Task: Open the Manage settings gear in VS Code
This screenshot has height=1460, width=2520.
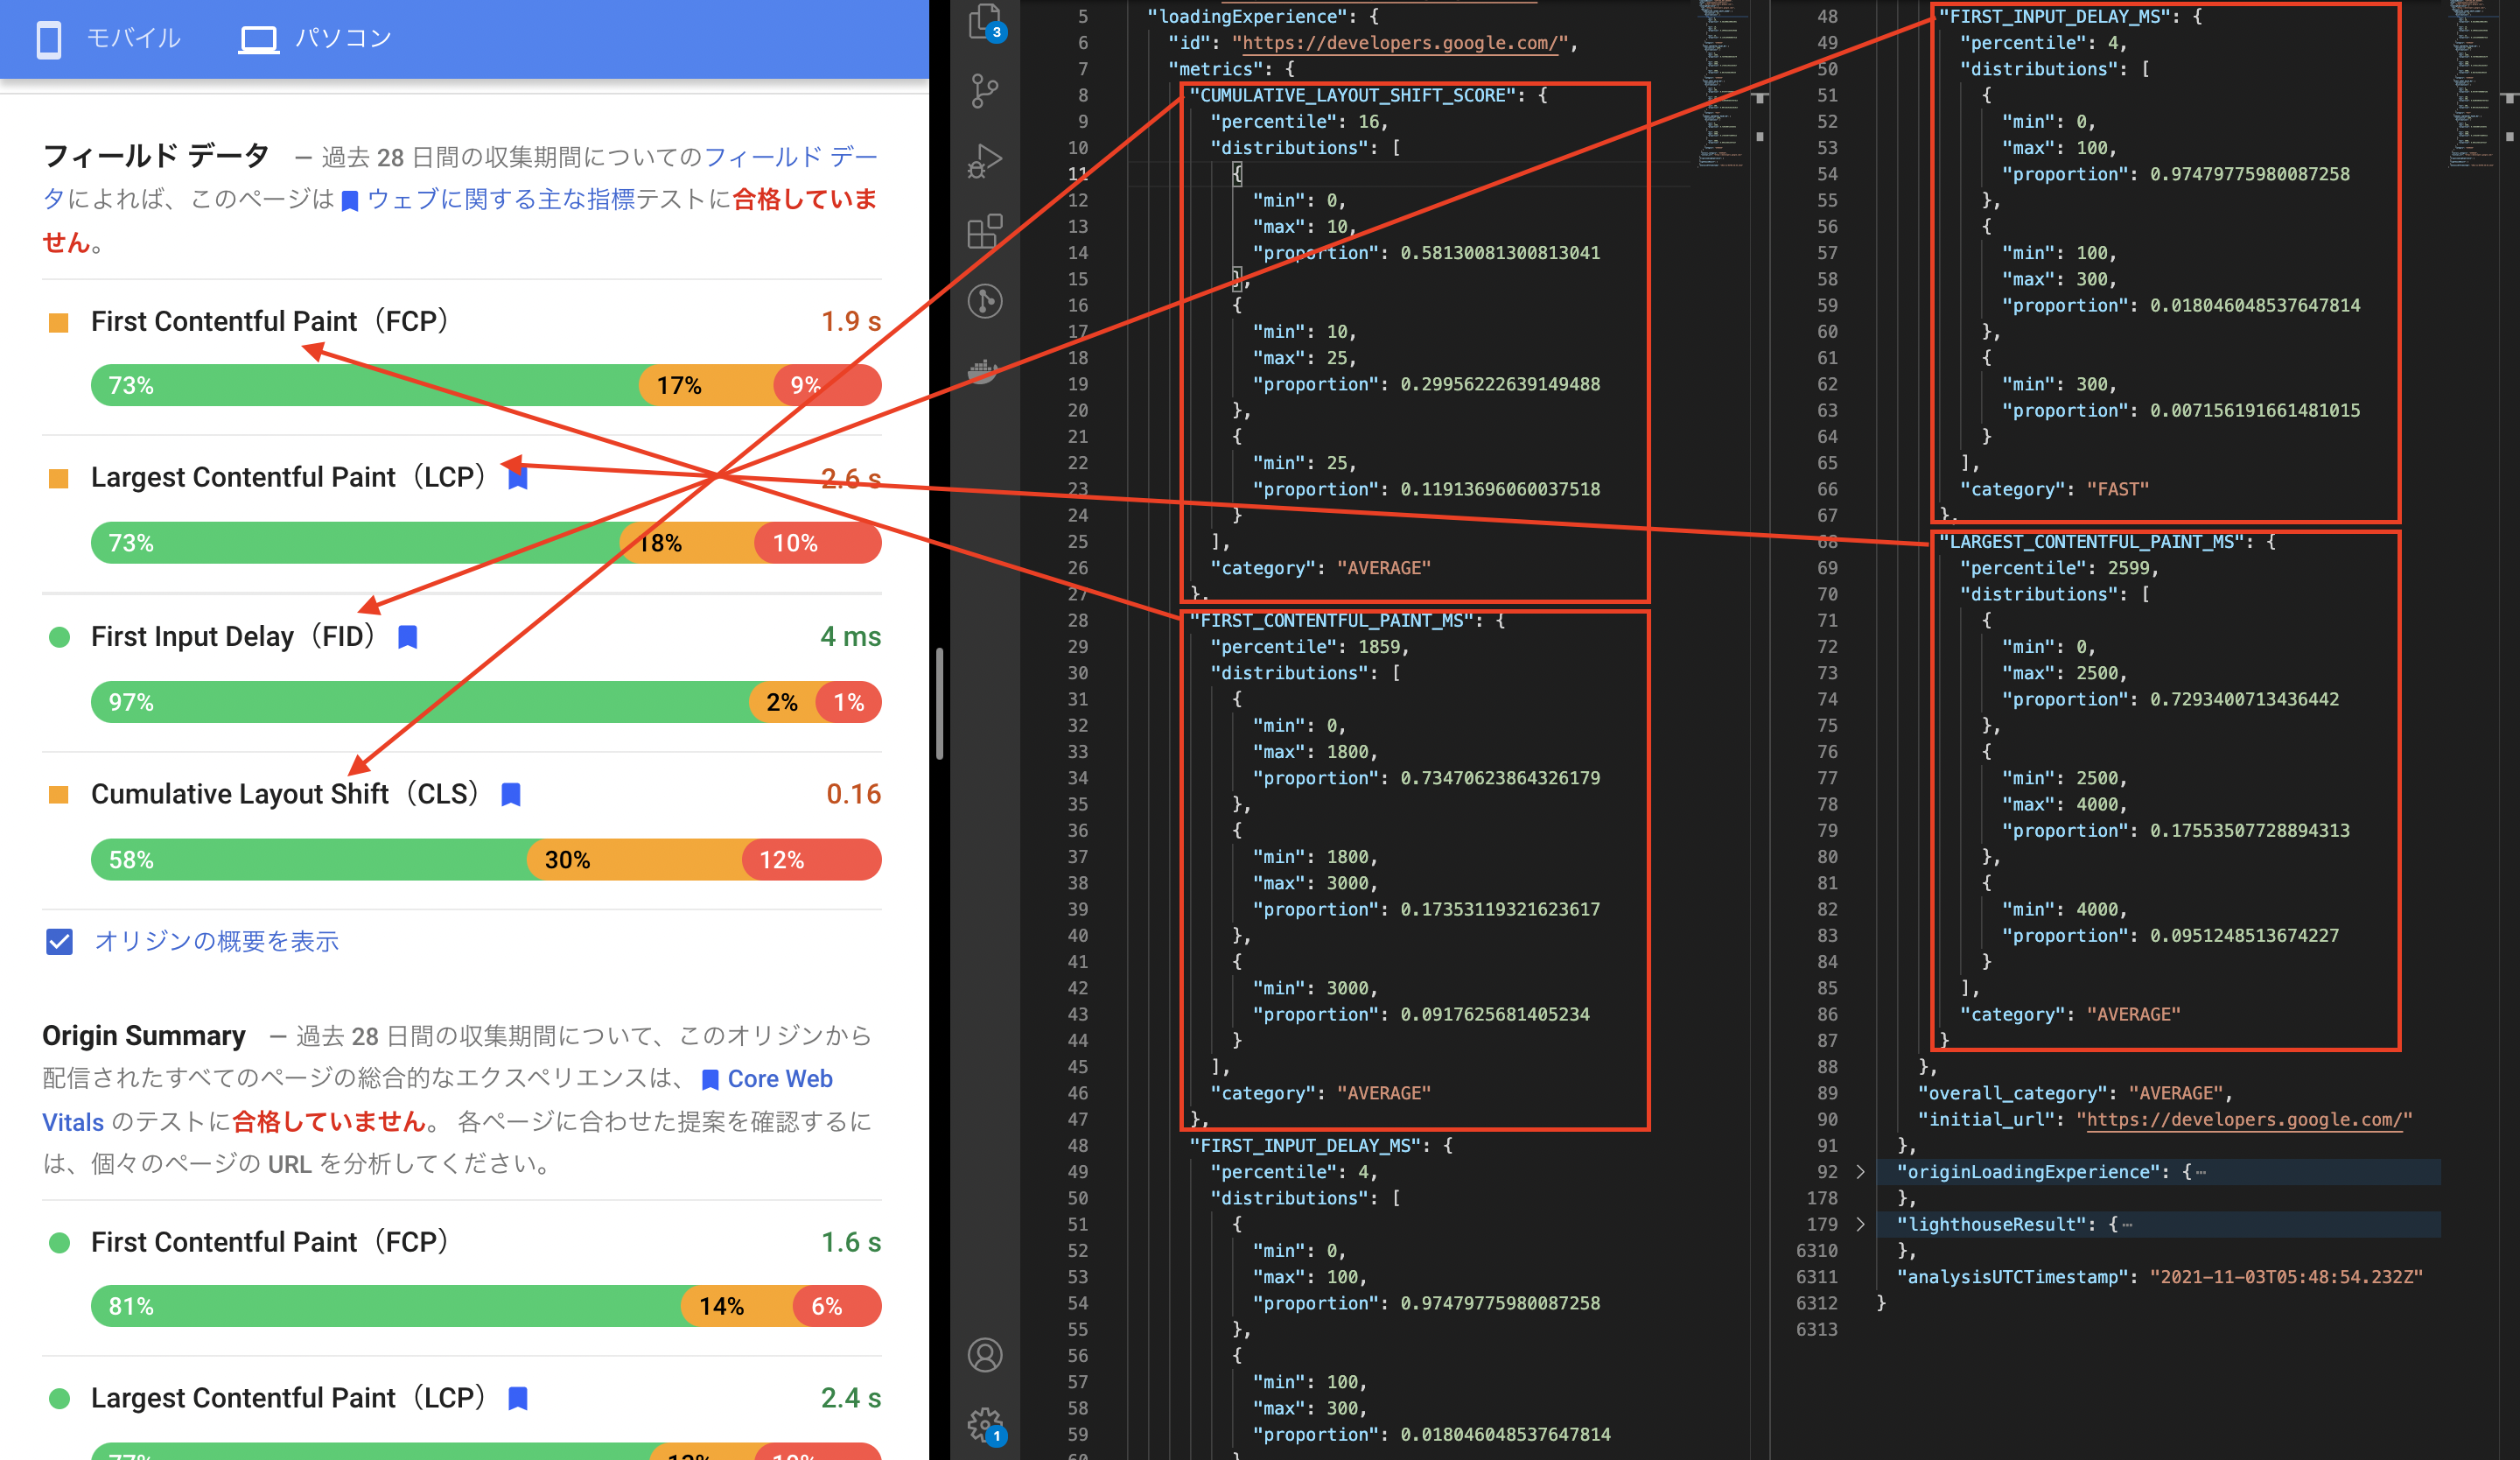Action: point(985,1424)
